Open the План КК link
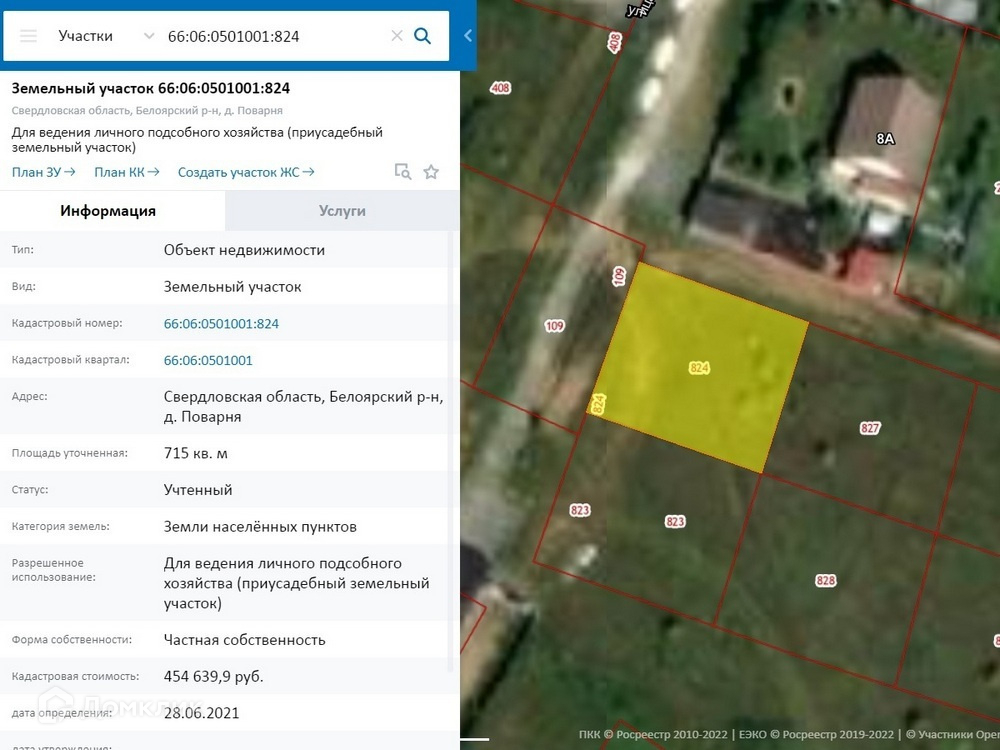Screen dimensions: 1000x750 click(126, 172)
